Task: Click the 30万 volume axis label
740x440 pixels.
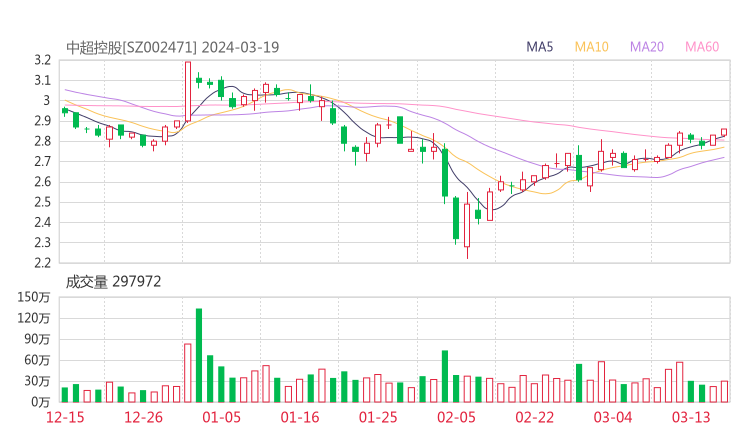Action: click(x=37, y=381)
